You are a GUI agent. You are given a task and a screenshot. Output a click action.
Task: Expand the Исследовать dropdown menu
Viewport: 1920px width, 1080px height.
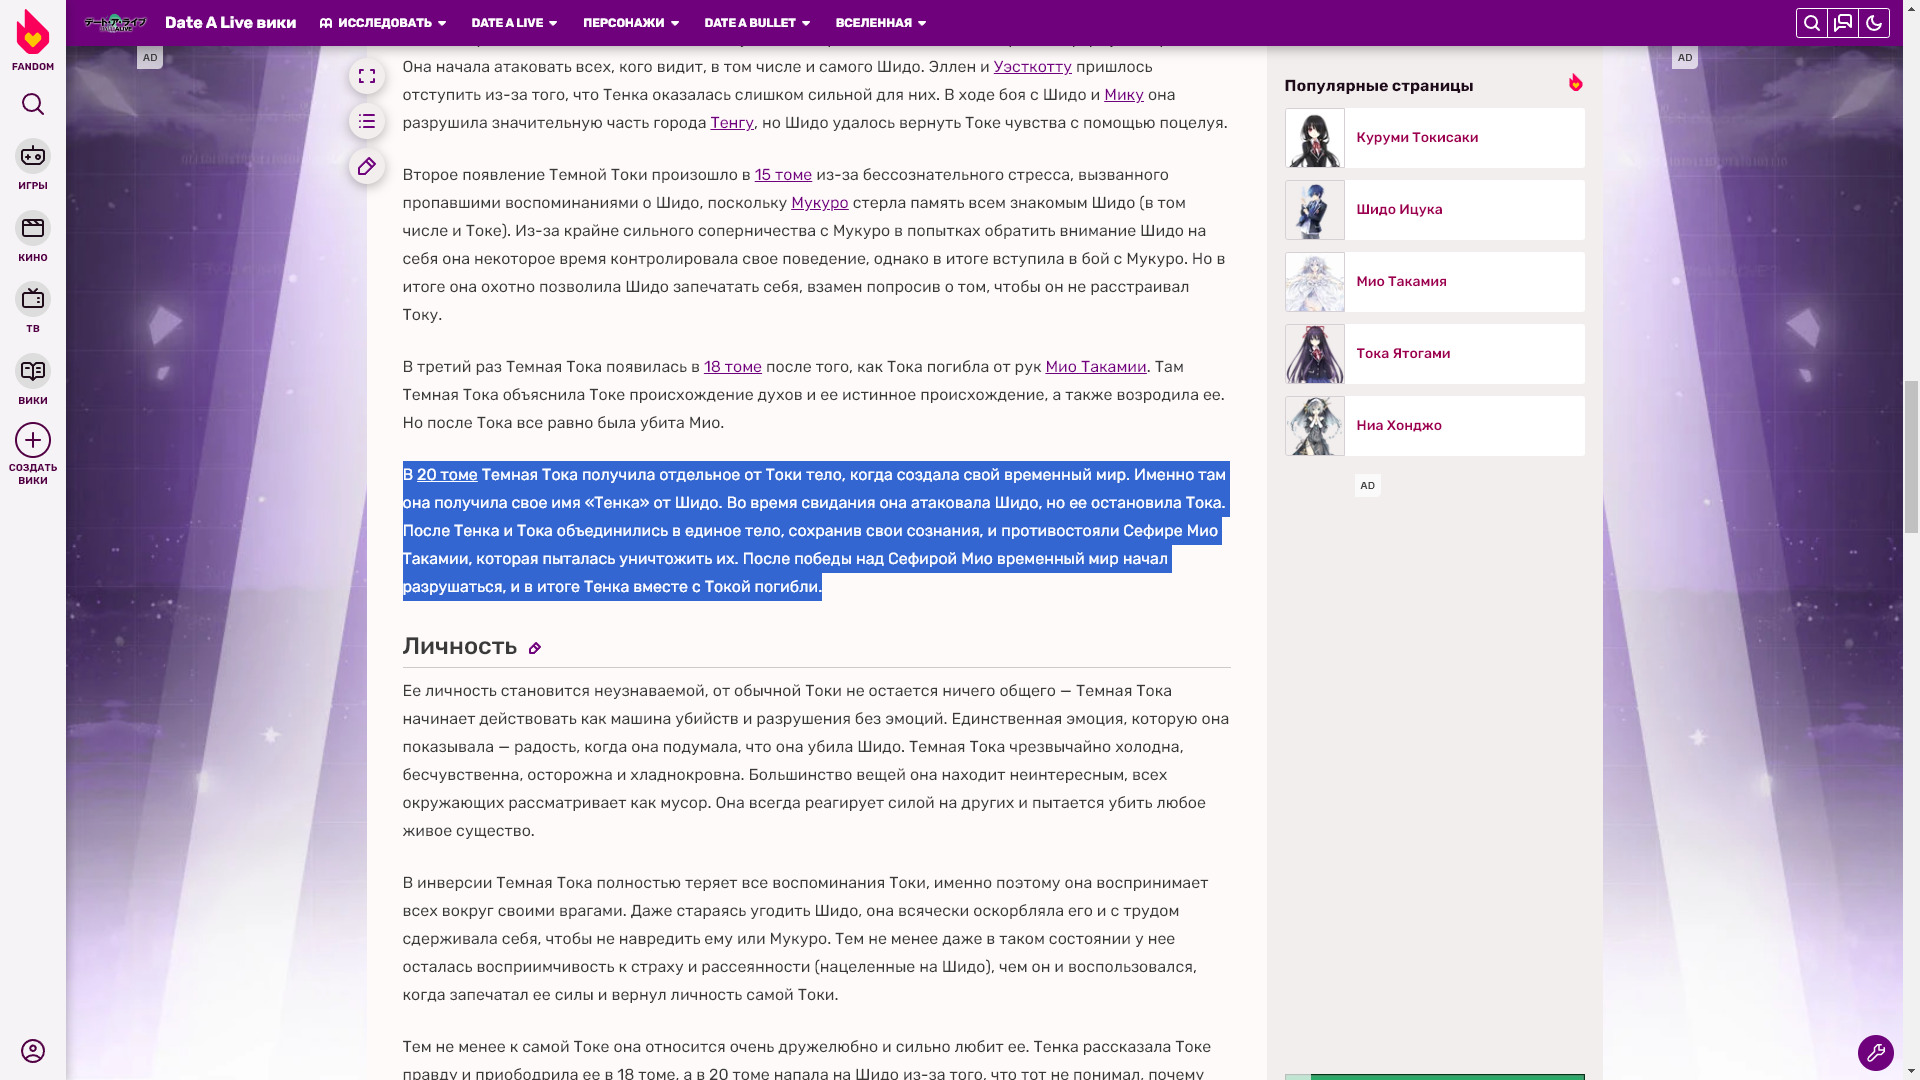(383, 23)
